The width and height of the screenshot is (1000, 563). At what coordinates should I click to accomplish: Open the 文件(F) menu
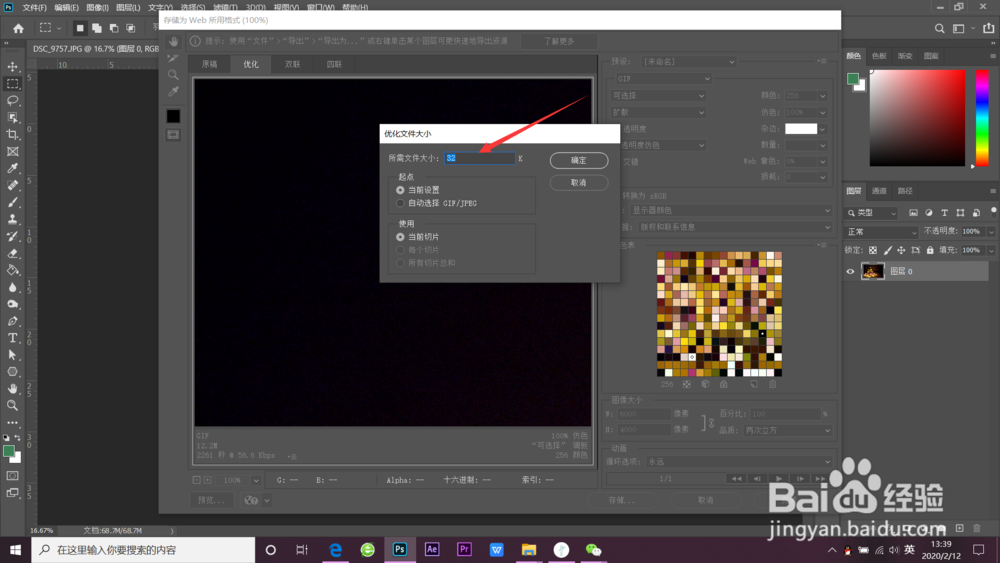click(34, 8)
